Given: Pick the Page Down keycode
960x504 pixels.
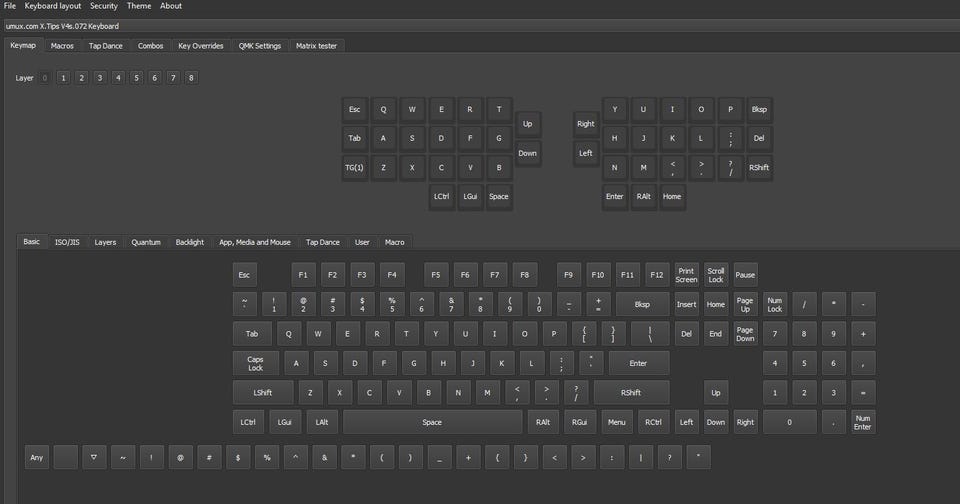Looking at the screenshot, I should click(745, 334).
